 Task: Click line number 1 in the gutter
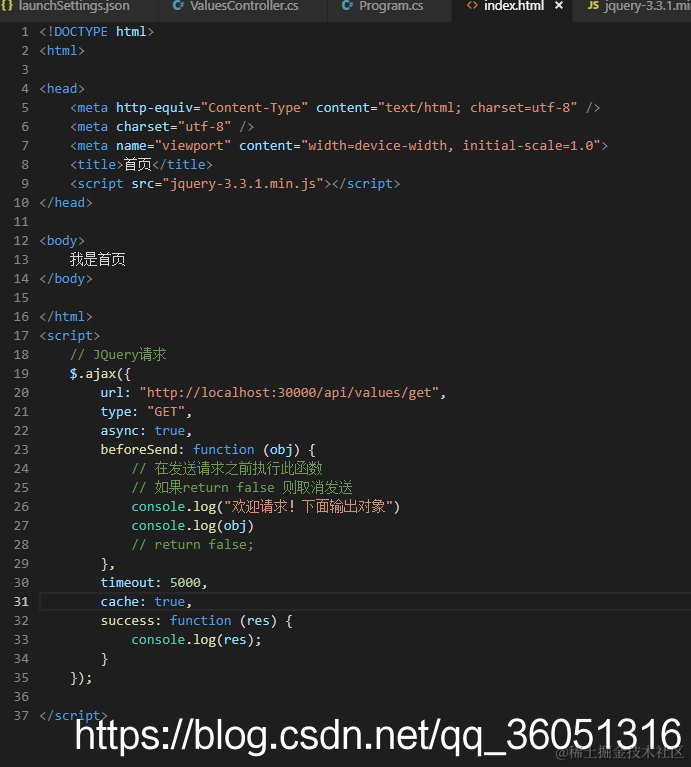(25, 32)
